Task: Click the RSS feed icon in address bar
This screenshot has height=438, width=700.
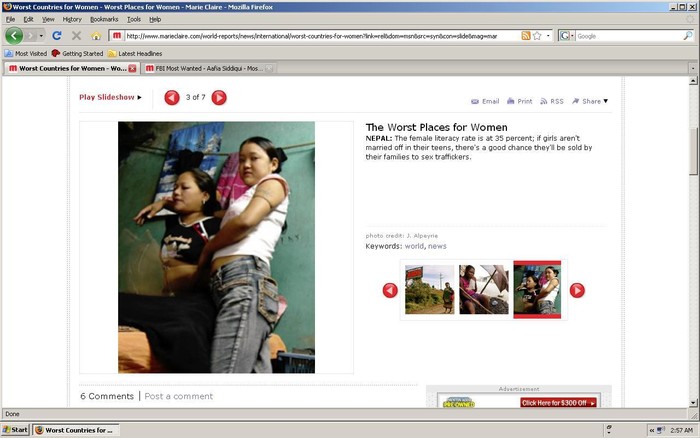Action: tap(526, 35)
